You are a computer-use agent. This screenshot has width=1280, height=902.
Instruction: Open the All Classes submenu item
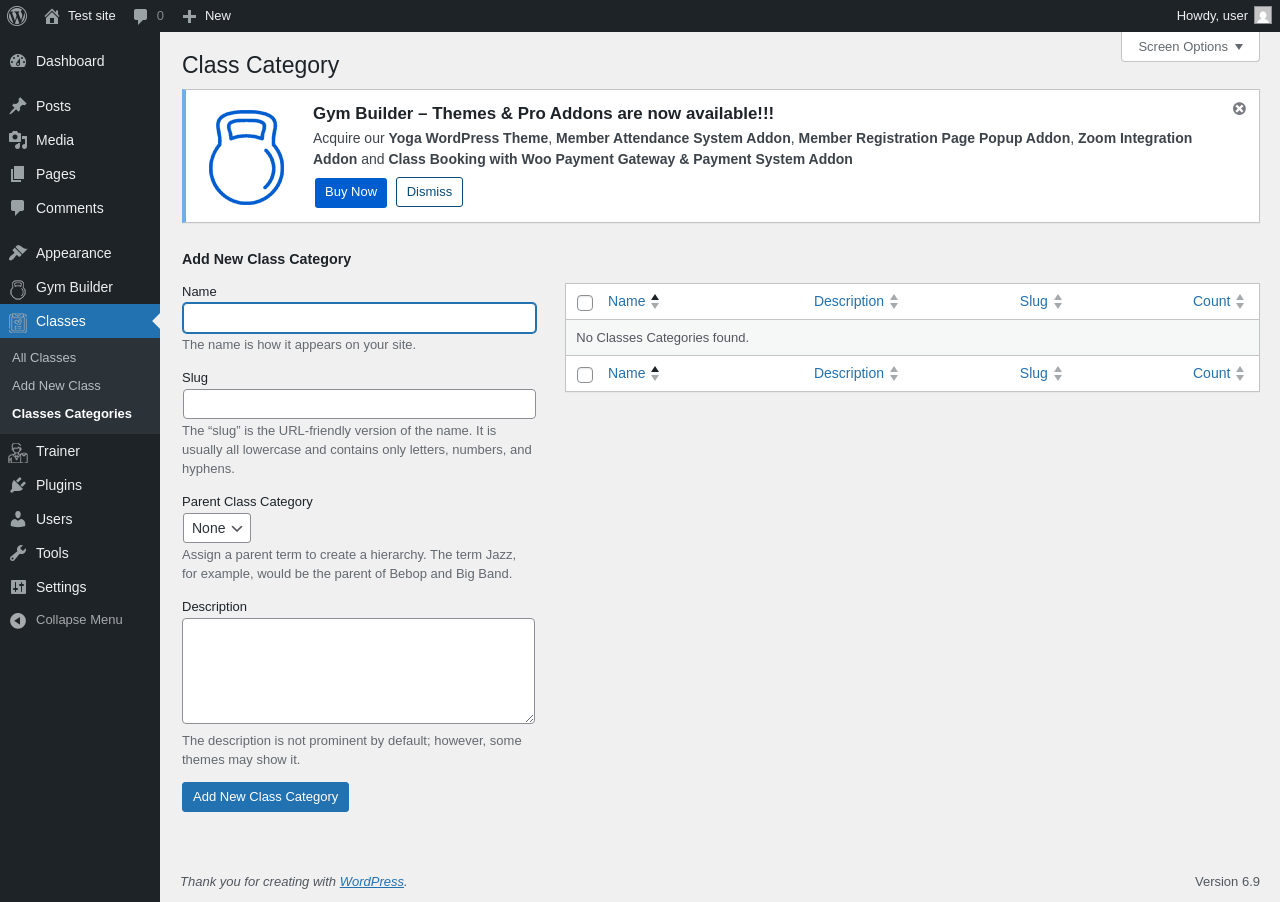tap(44, 358)
